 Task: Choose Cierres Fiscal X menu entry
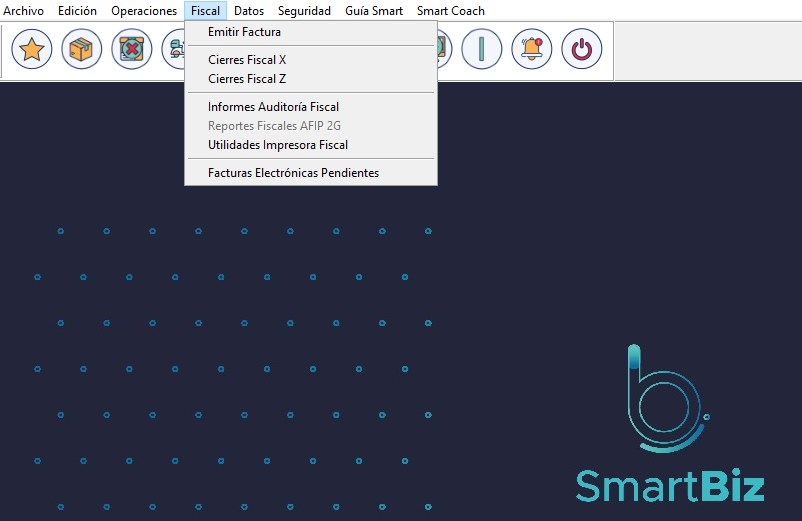pyautogui.click(x=247, y=60)
